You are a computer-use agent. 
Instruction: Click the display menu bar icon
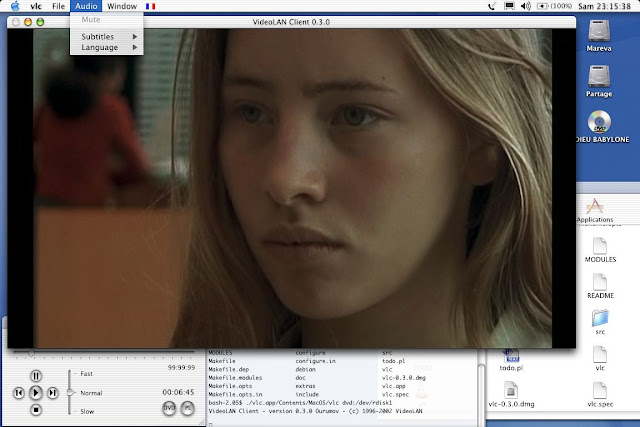509,6
